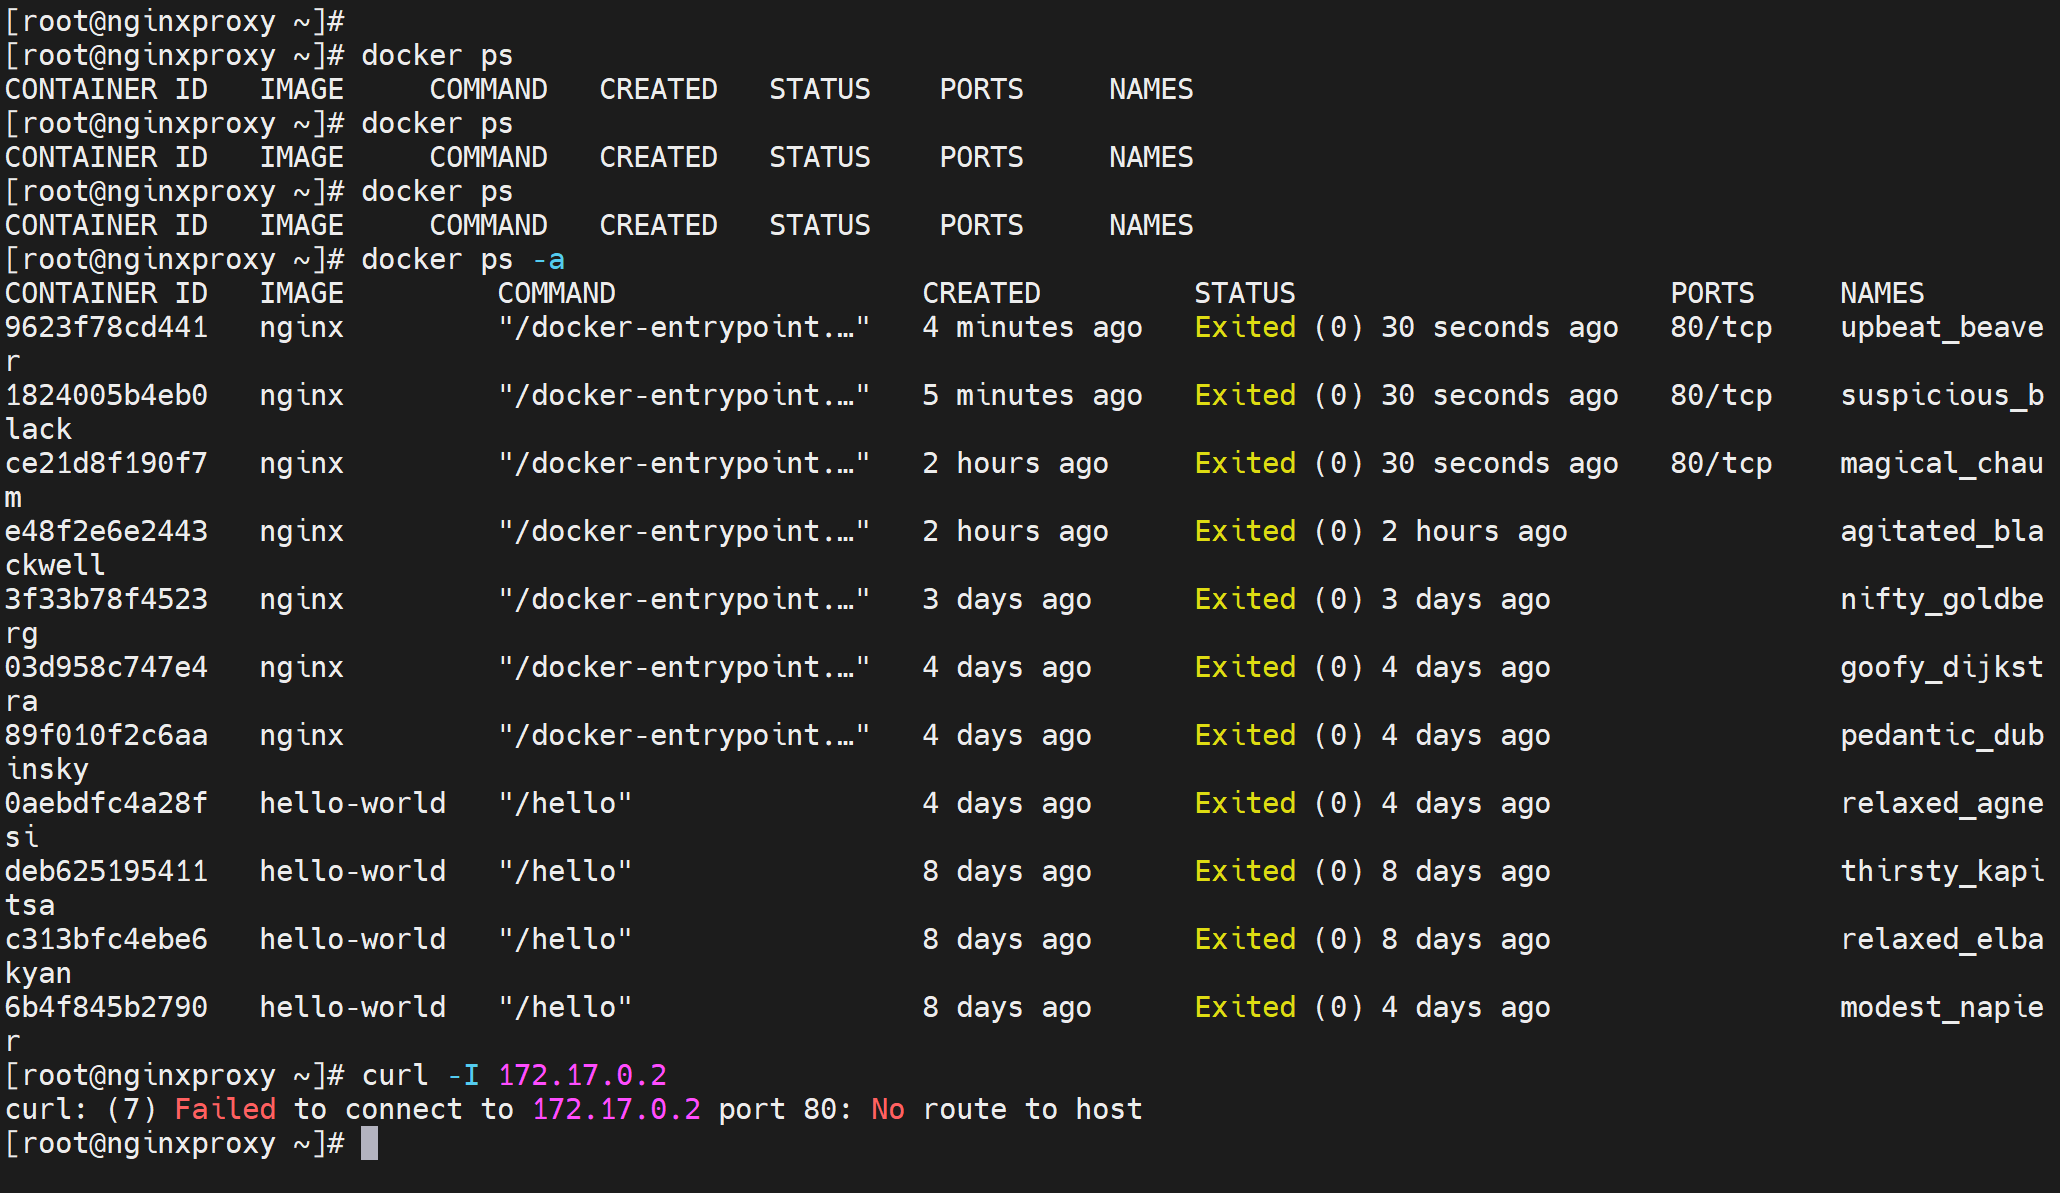
Task: Click the terminal cursor at last prompt
Action: tap(369, 1143)
